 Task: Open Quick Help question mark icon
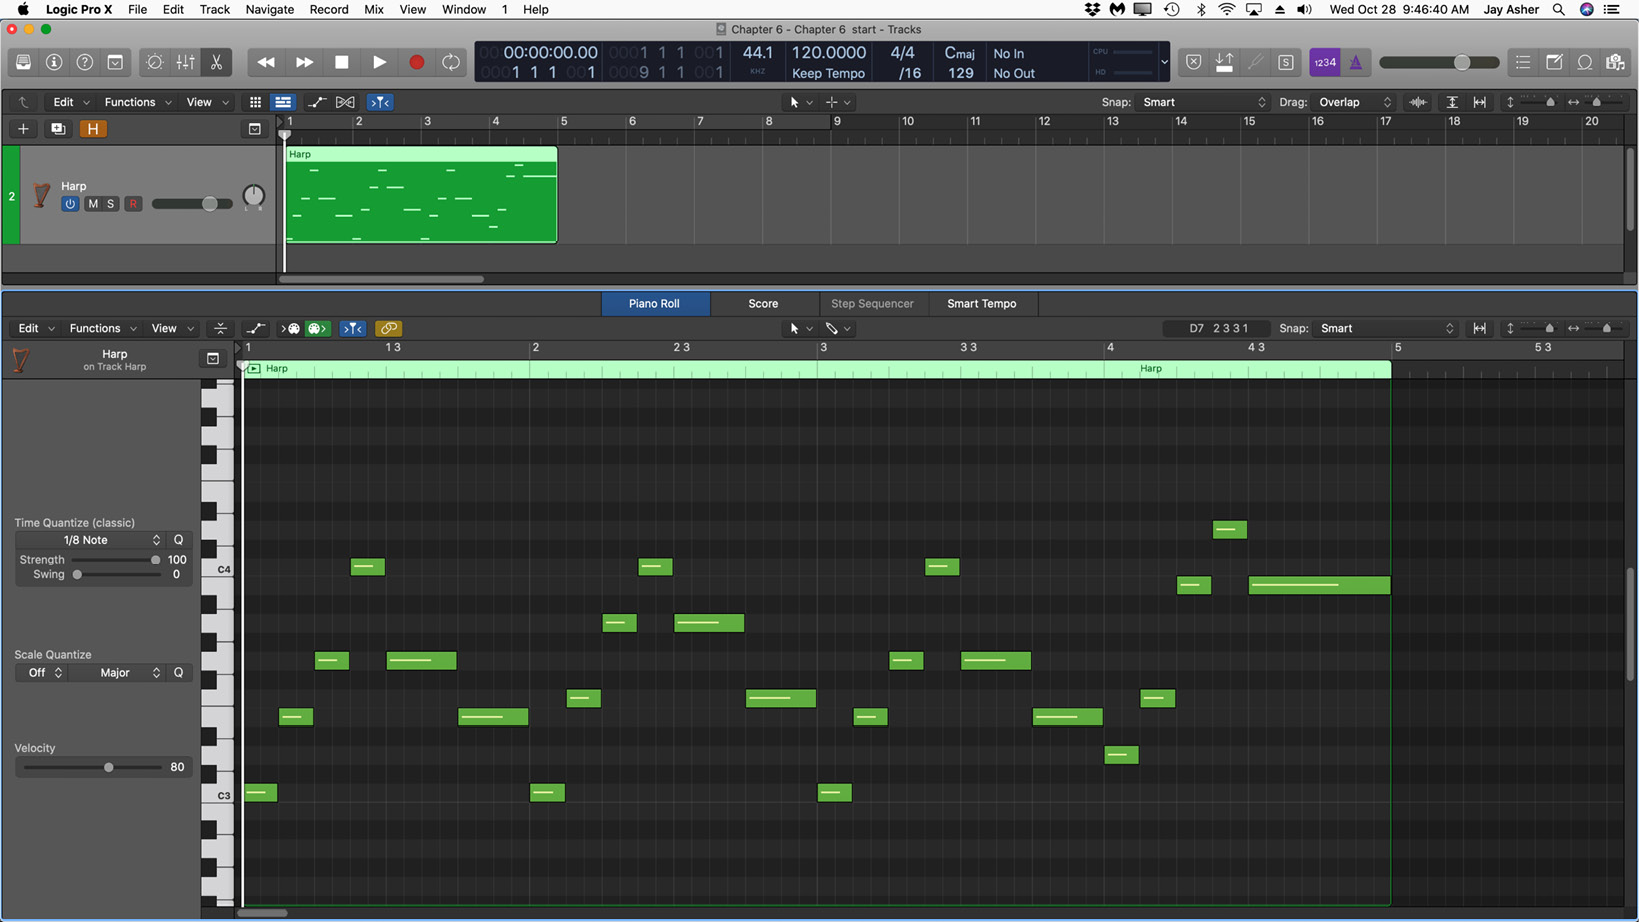85,62
